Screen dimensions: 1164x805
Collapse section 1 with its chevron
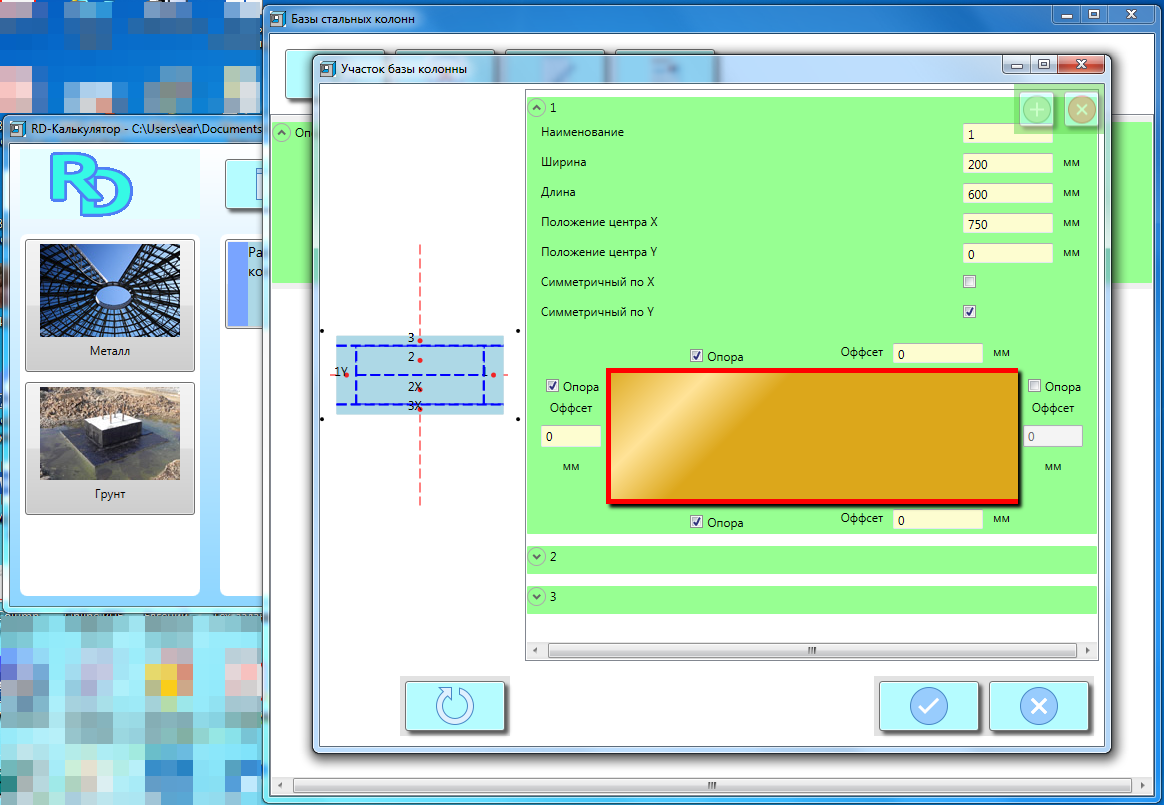click(537, 108)
